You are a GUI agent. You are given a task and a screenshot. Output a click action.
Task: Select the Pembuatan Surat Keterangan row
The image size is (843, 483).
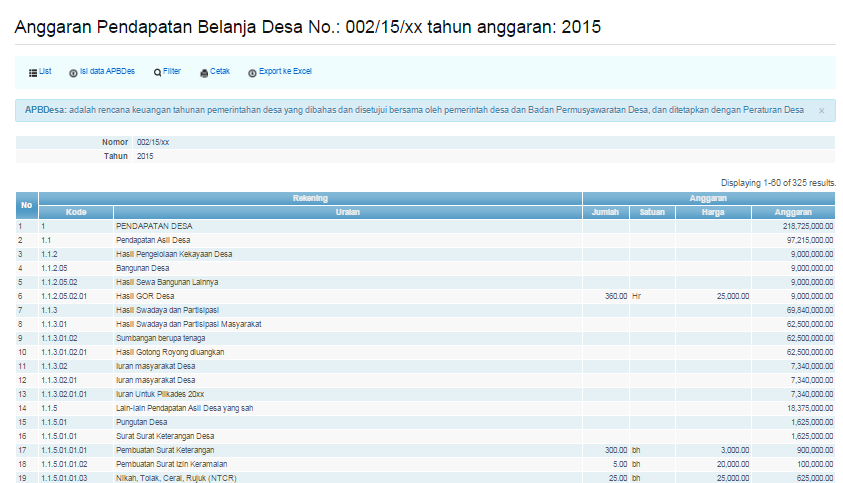171,451
